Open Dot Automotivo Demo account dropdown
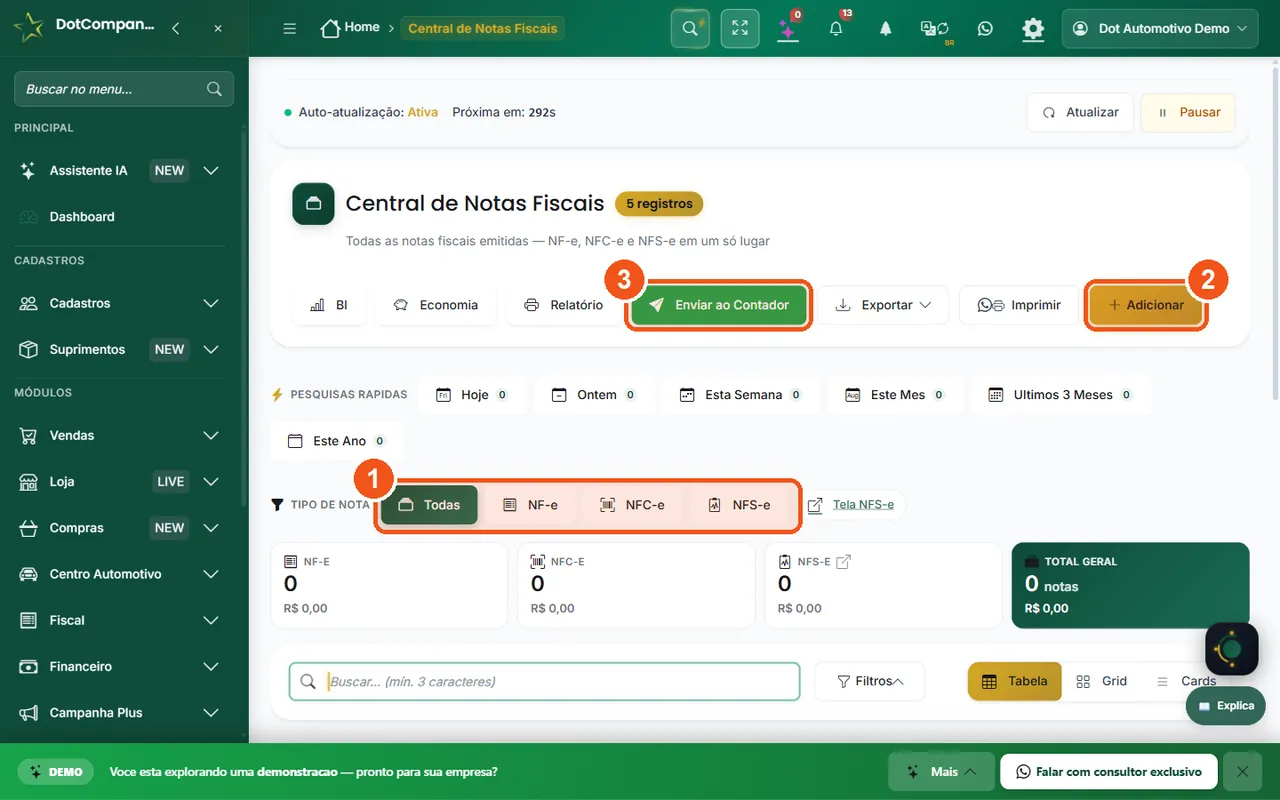The width and height of the screenshot is (1280, 800). tap(1160, 28)
